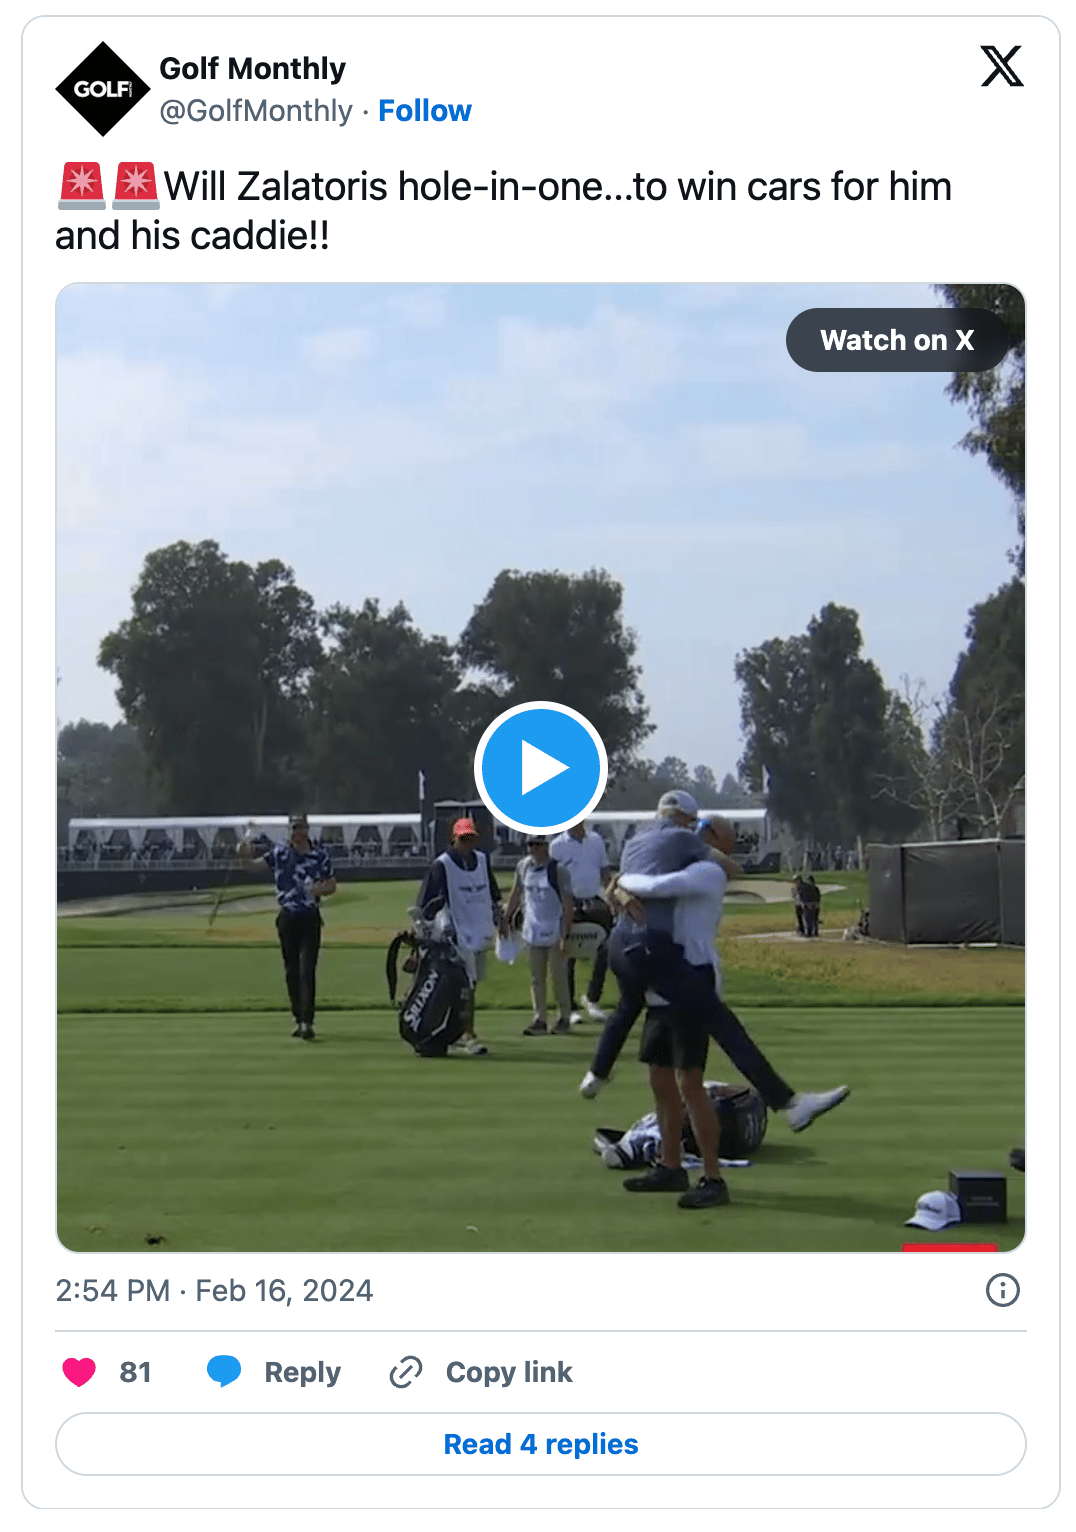The image size is (1076, 1532).
Task: Click the Golf Monthly diamond avatar
Action: [x=102, y=89]
